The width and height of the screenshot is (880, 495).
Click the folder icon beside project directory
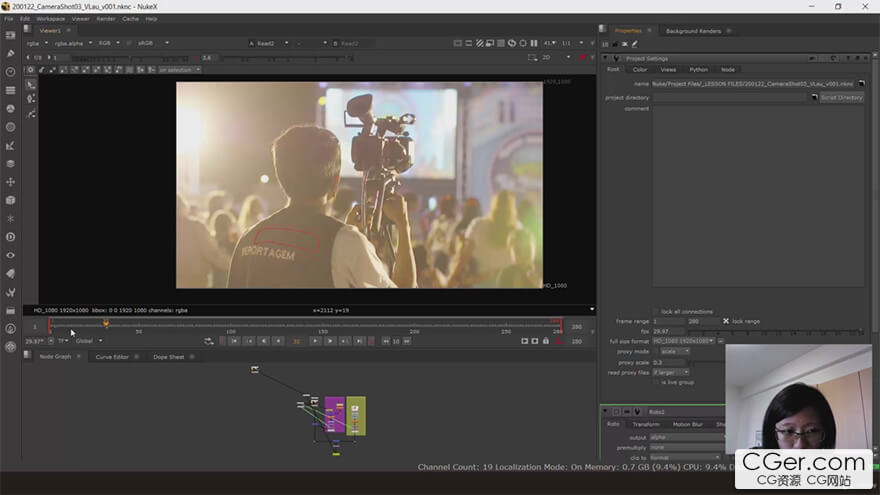[813, 97]
